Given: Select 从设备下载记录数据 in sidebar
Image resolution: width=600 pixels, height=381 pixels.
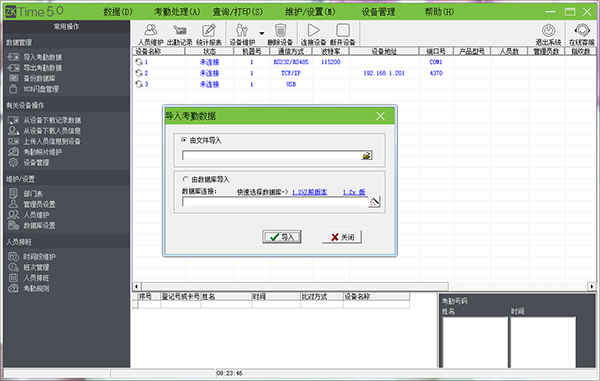Looking at the screenshot, I should tap(44, 120).
